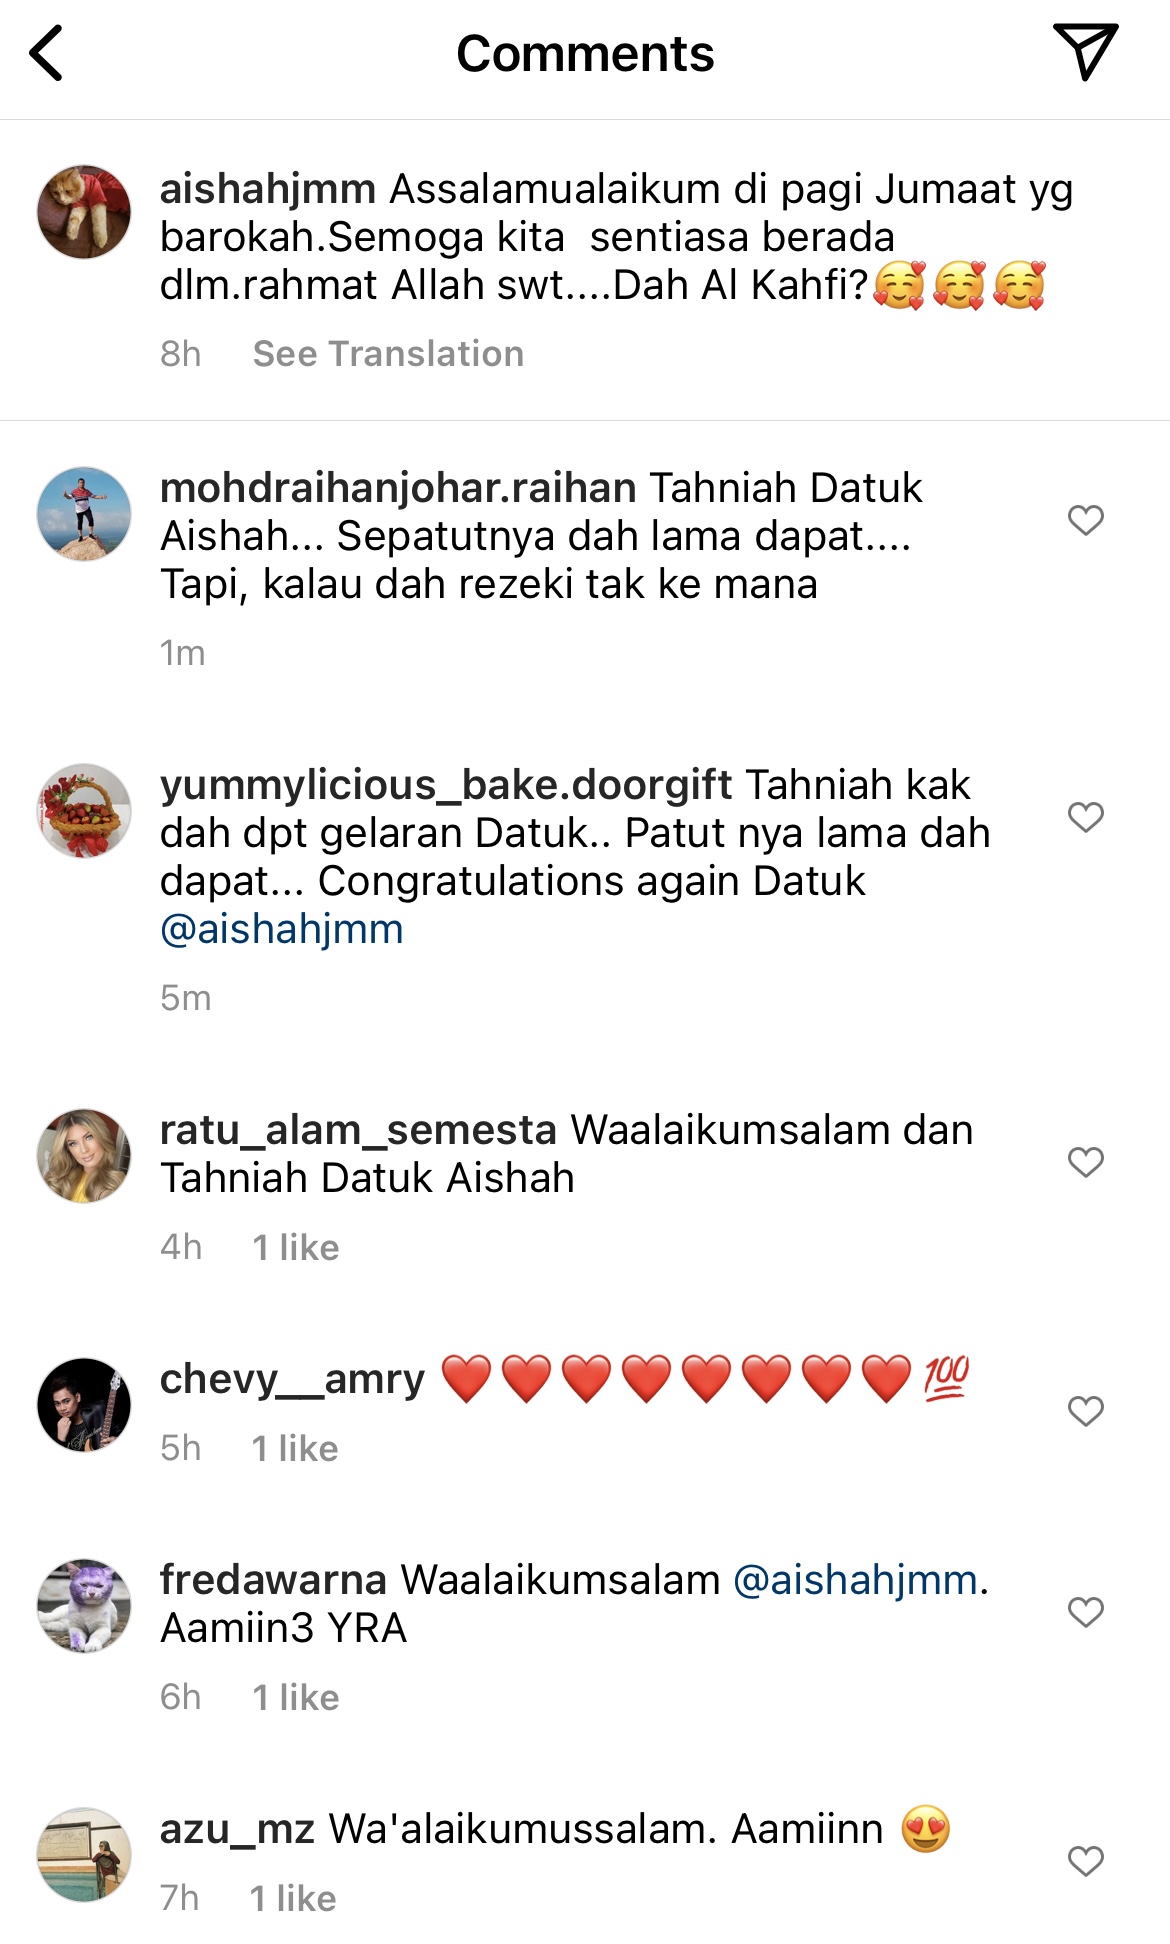Like mohdraihanjohar.raihan's comment with the heart
Viewport: 1170px width, 1944px height.
[x=1085, y=520]
